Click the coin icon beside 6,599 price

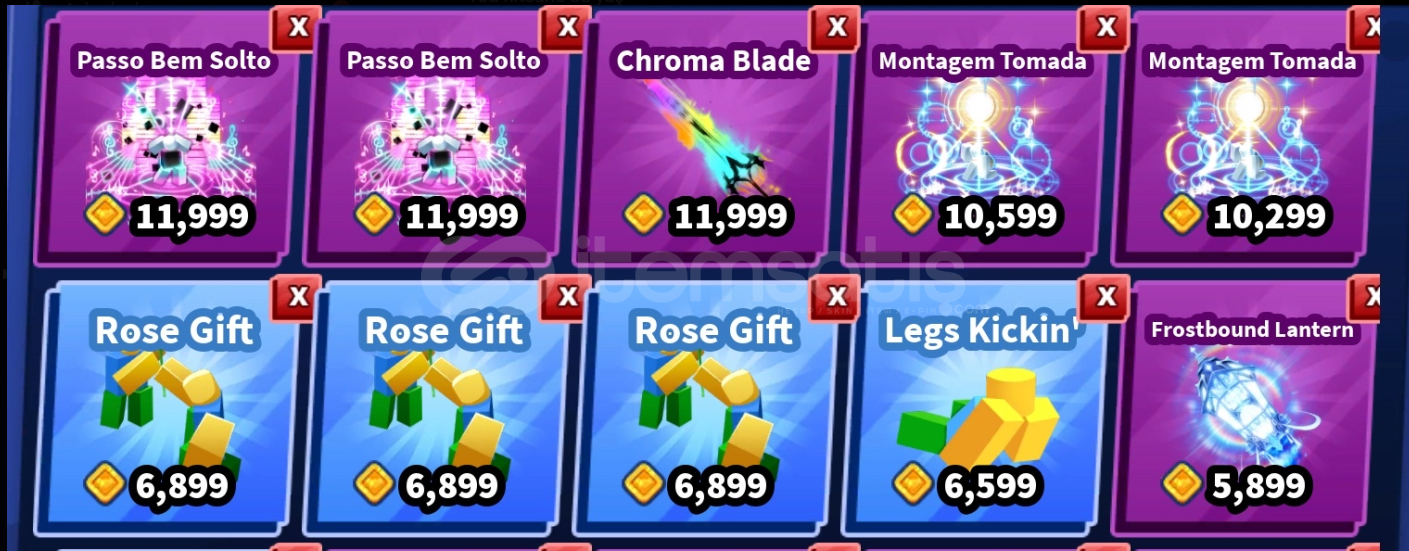[912, 485]
